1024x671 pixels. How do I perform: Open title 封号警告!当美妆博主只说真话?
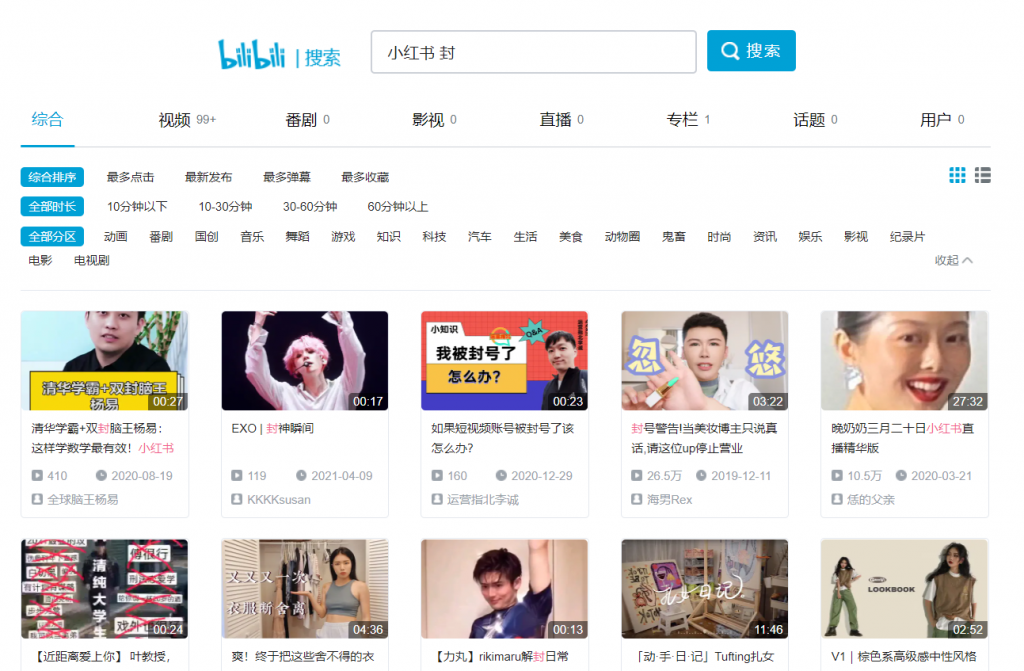tap(704, 438)
